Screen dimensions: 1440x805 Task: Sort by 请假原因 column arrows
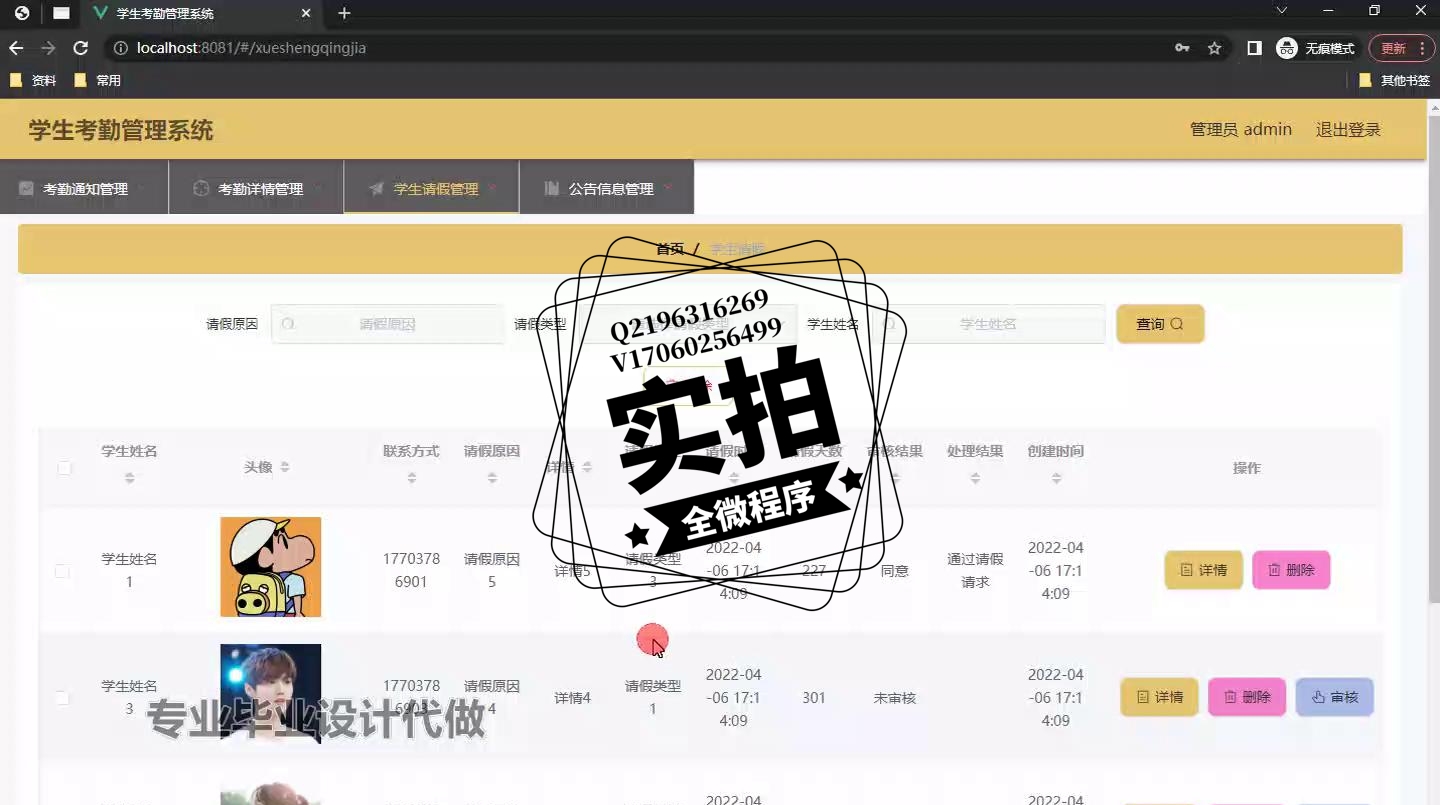click(492, 479)
